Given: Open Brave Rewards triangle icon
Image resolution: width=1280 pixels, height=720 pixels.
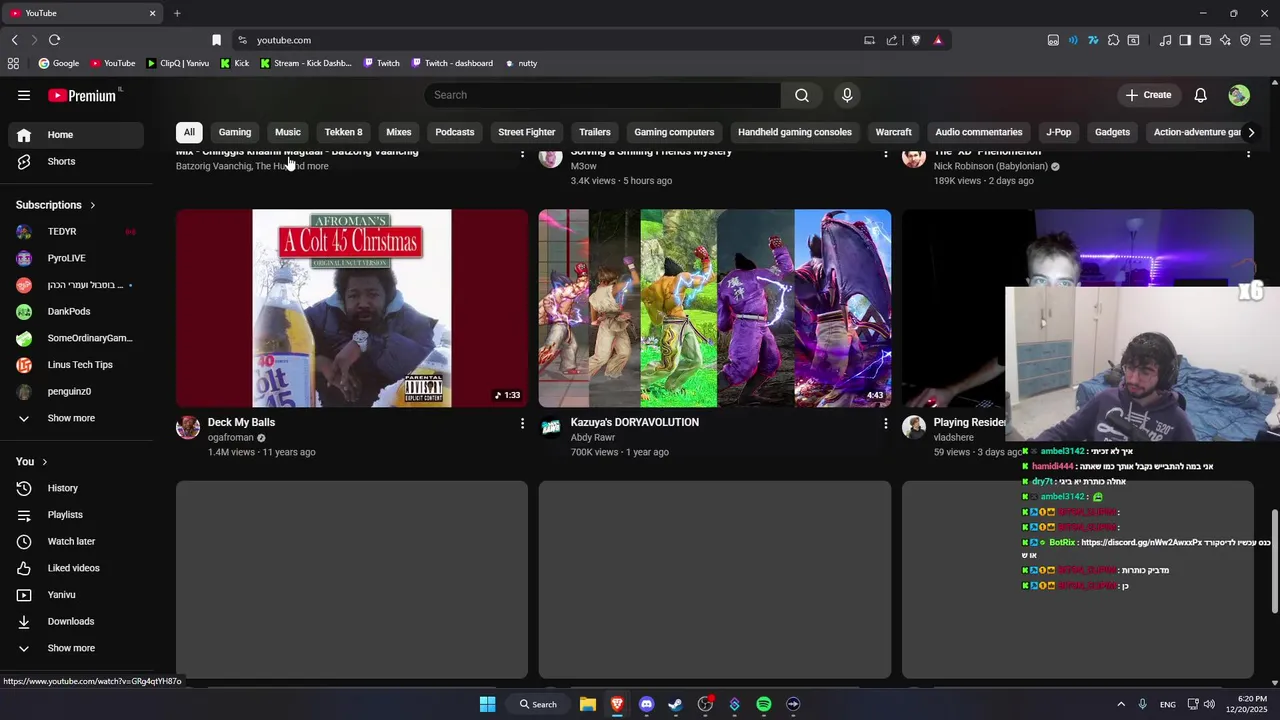Looking at the screenshot, I should pos(938,40).
